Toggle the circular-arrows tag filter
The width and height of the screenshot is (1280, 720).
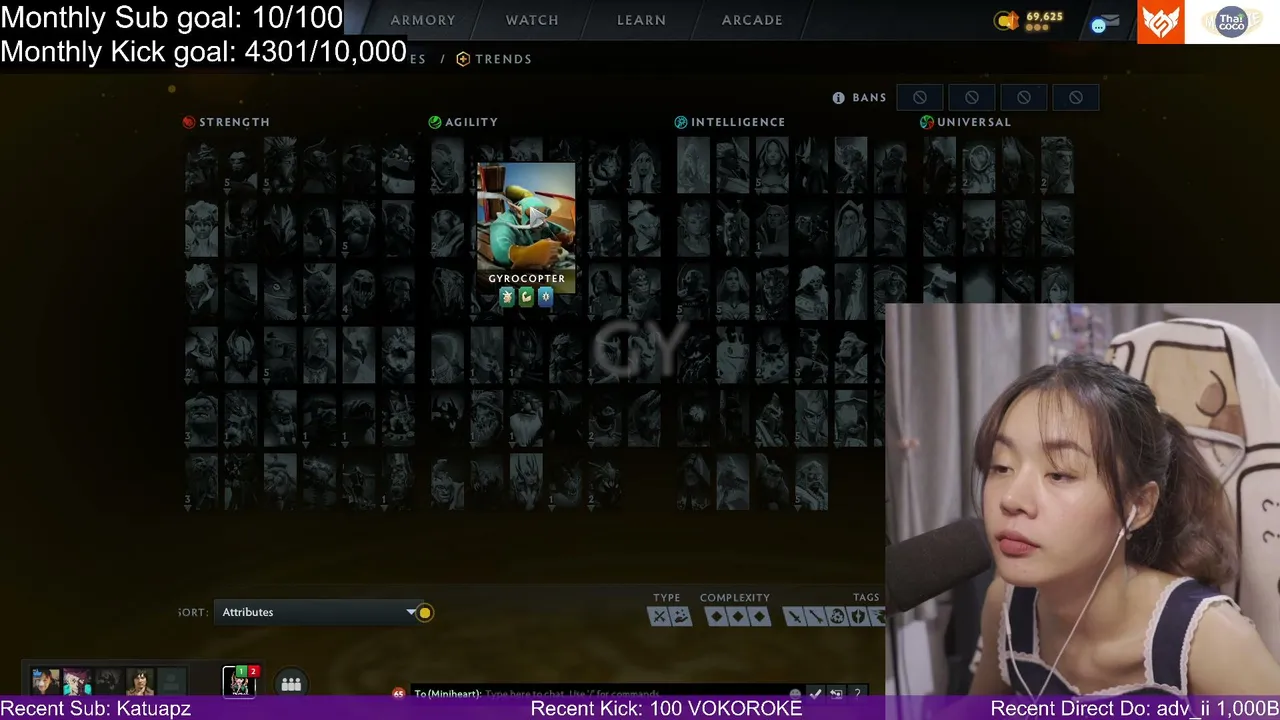[x=838, y=617]
